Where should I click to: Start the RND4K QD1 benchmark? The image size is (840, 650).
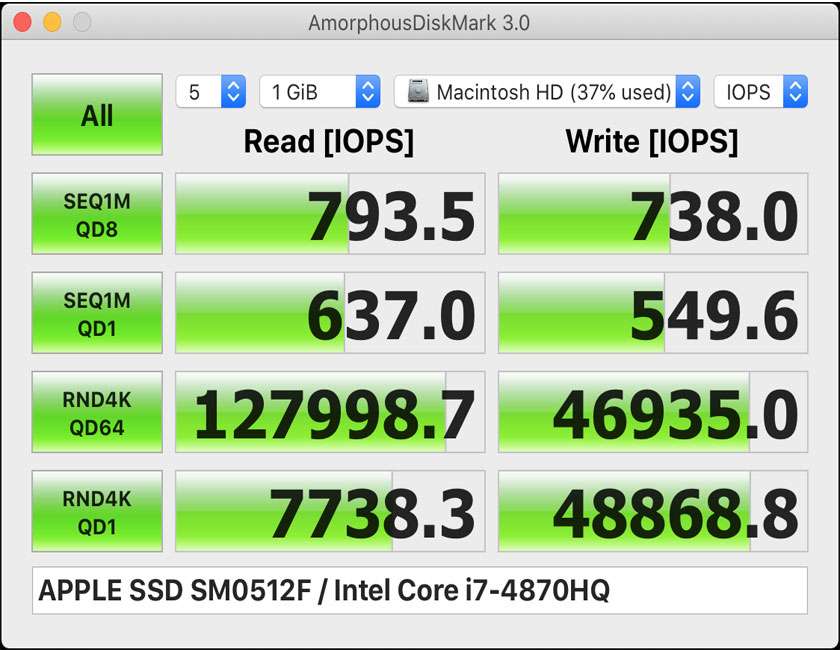click(x=96, y=510)
